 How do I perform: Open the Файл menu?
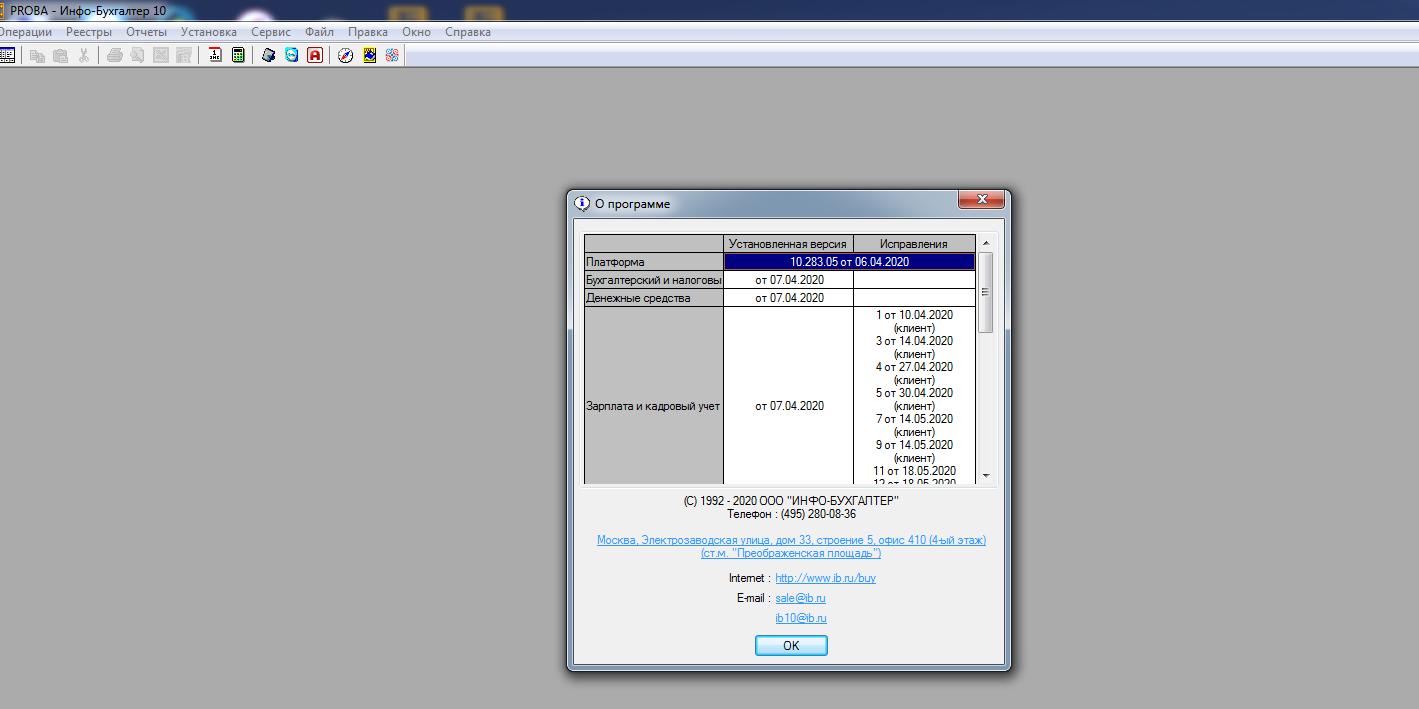(320, 32)
